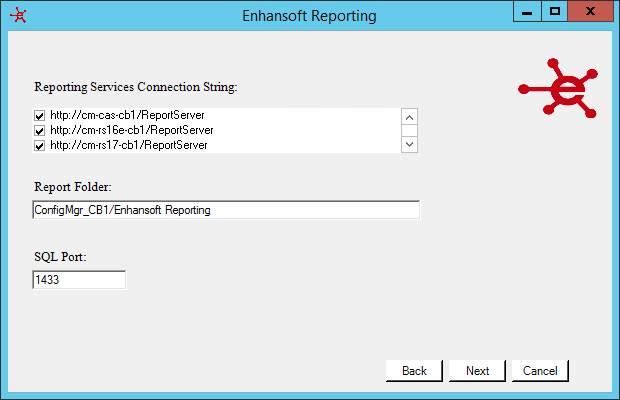Click the Next button
Viewport: 620px width, 400px height.
[x=477, y=371]
